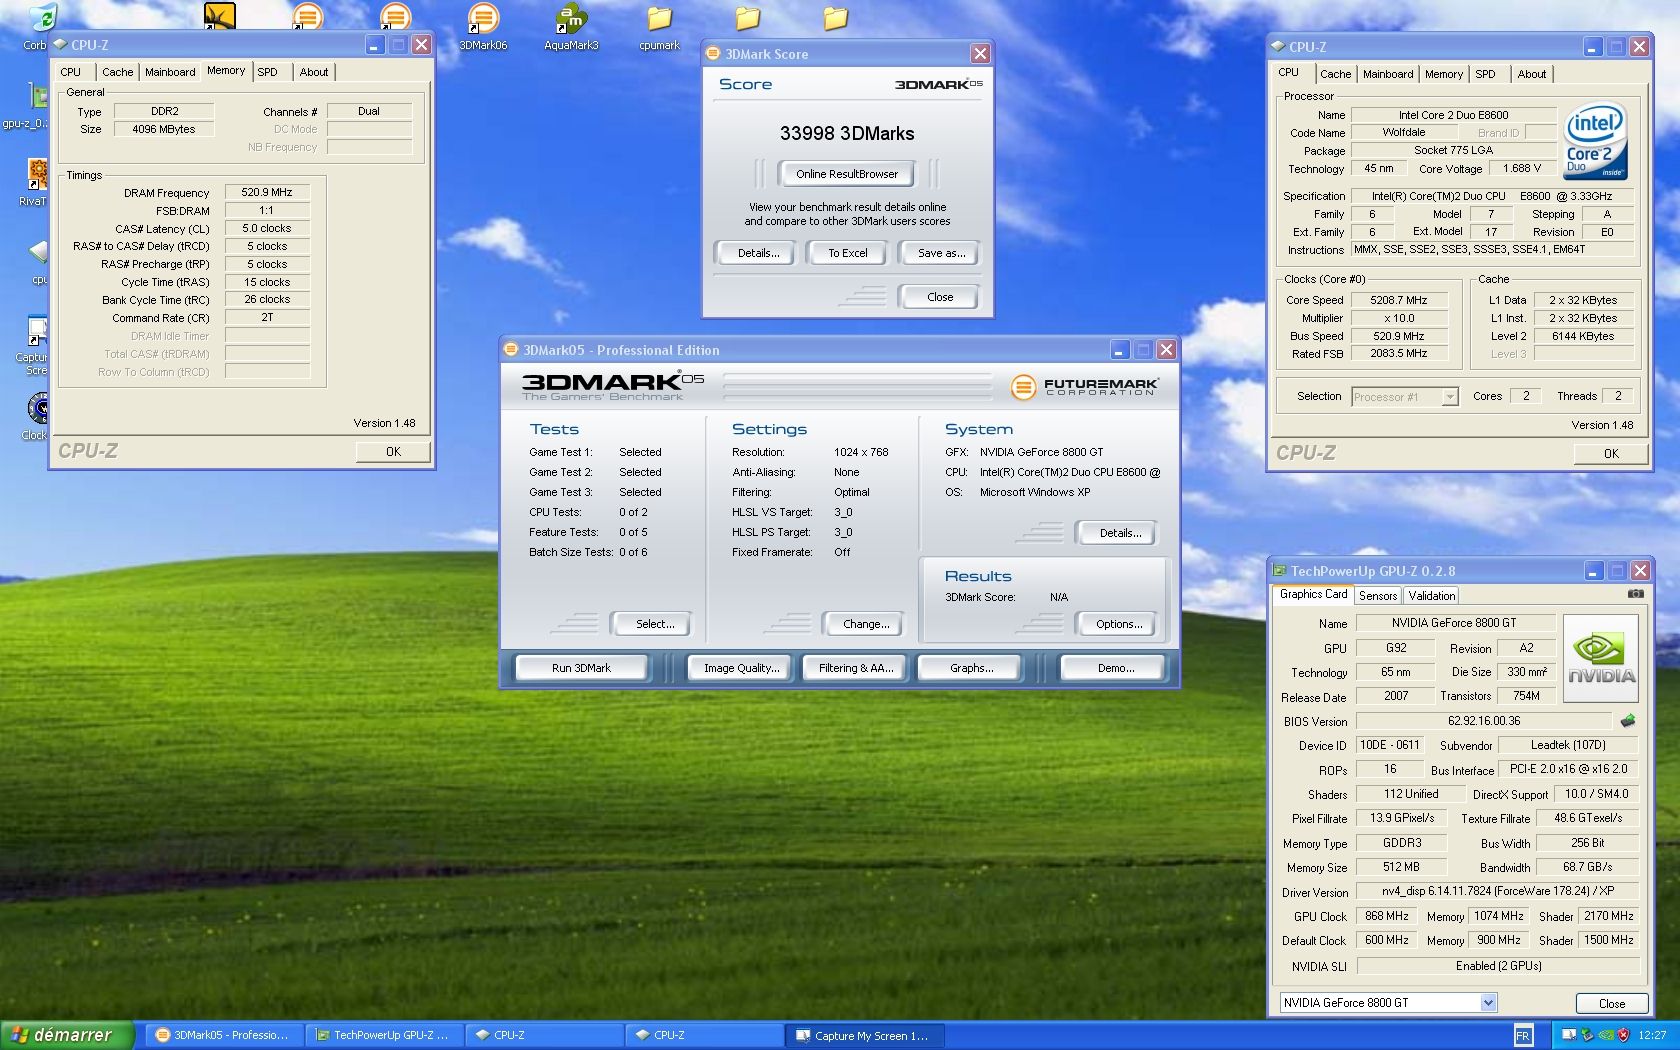1680x1050 pixels.
Task: Open the Graphs button in 3DMark05
Action: (x=971, y=668)
